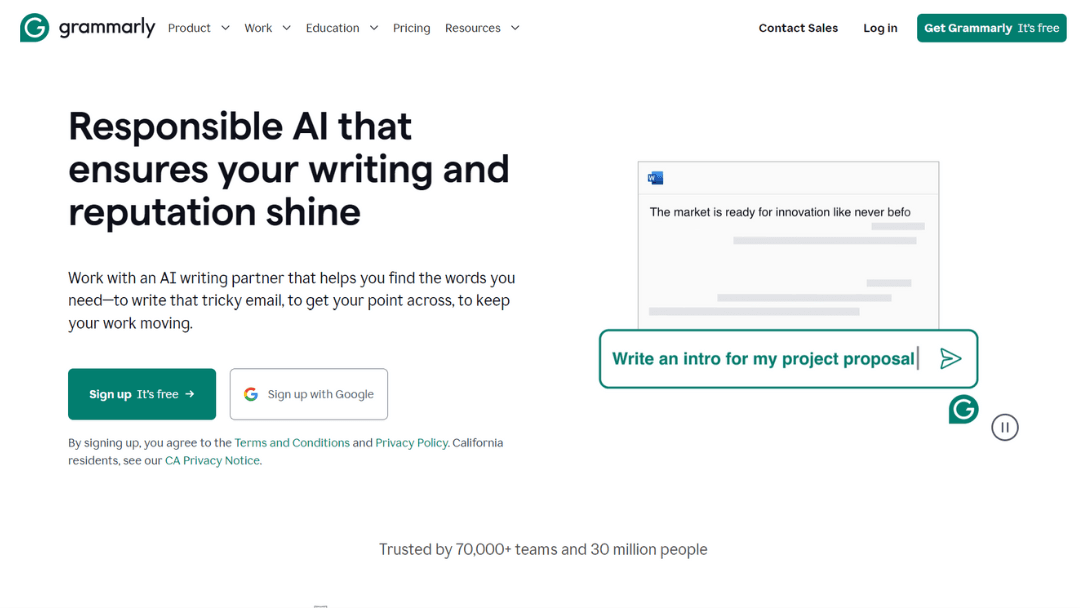Click the Log in link
Viewport: 1080px width, 608px height.
tap(880, 28)
